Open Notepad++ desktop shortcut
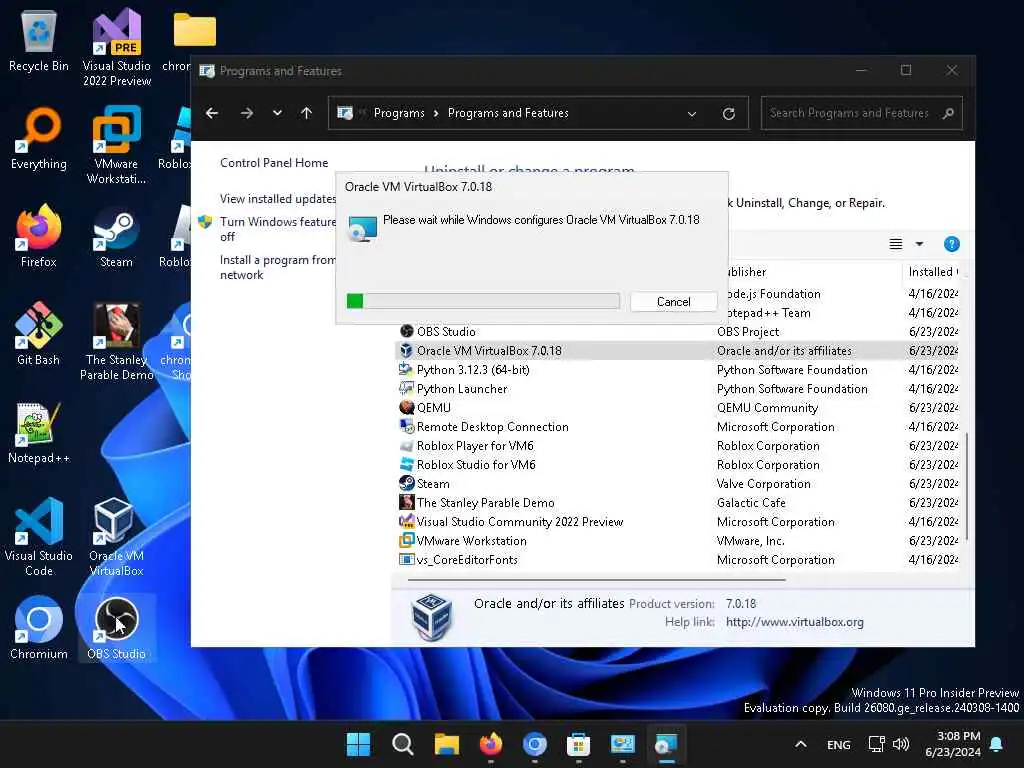Screen dimensions: 1024x768 tap(39, 432)
